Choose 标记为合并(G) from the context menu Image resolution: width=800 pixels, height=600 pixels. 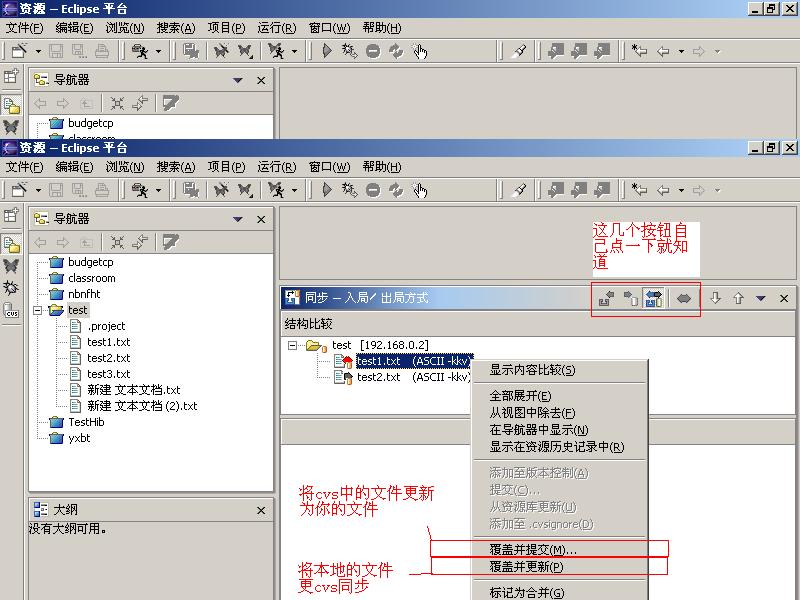click(x=559, y=592)
